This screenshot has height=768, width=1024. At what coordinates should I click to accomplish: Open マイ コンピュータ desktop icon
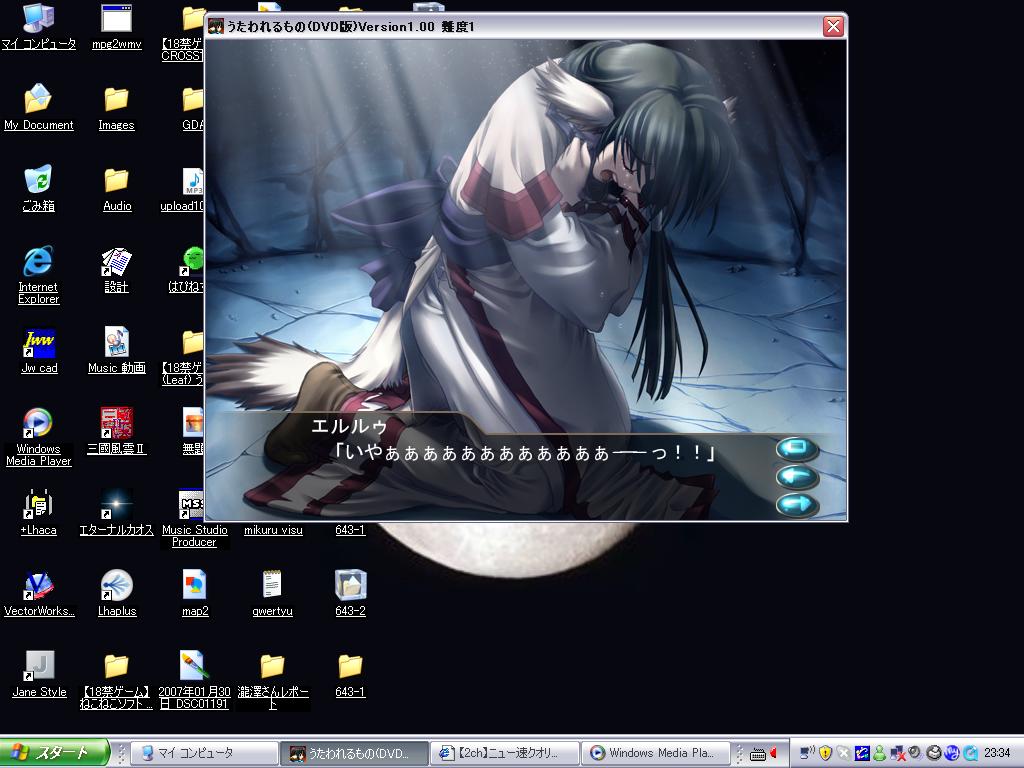[39, 26]
